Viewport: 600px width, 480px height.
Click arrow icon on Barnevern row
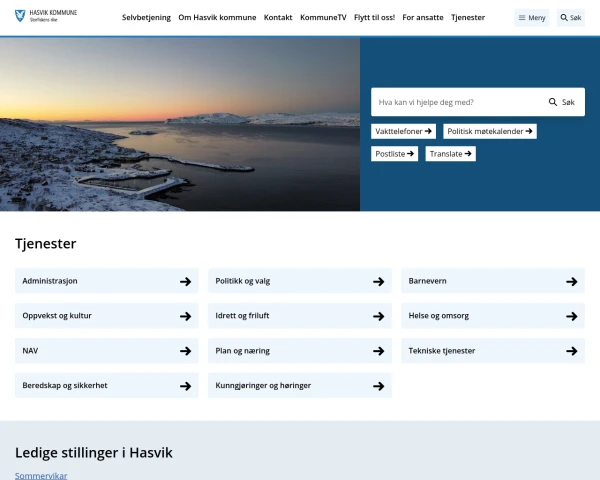[x=572, y=282]
